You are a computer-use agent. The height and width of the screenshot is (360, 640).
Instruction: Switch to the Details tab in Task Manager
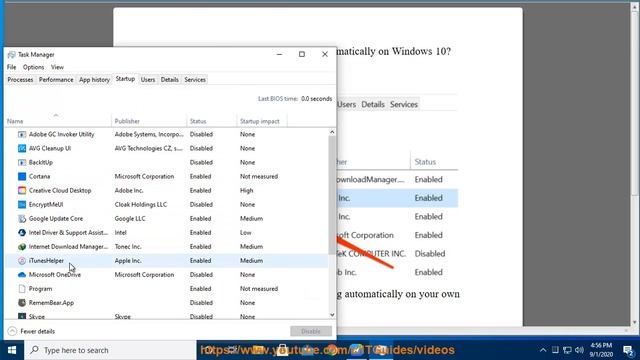(169, 80)
